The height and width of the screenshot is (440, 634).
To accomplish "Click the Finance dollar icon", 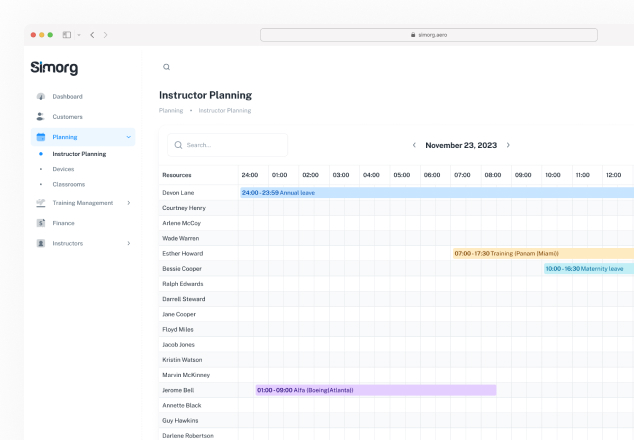I will click(x=41, y=223).
